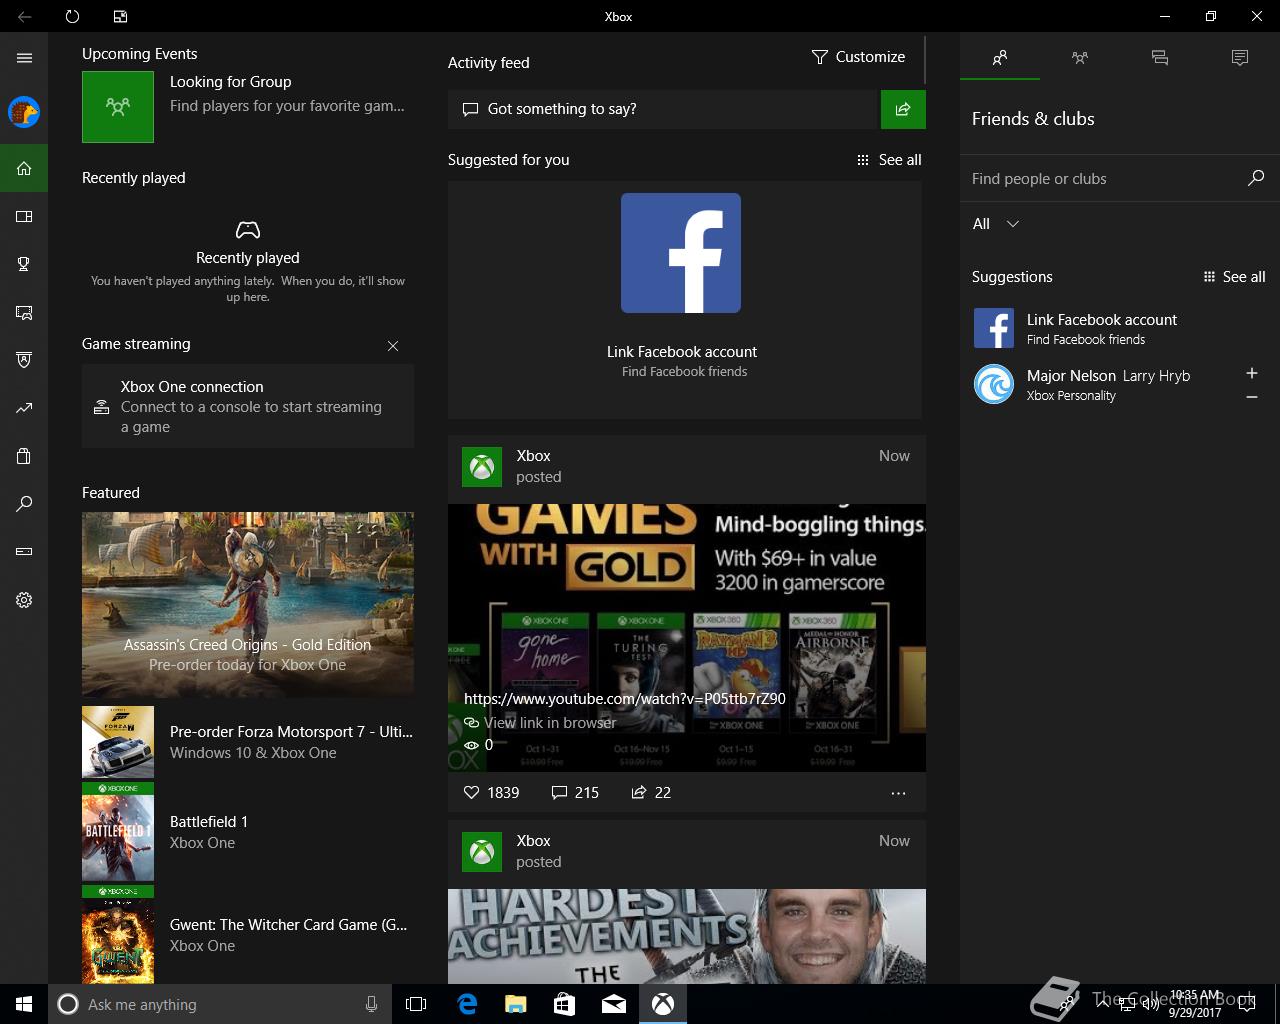1280x1024 pixels.
Task: Open File Explorer from taskbar
Action: point(516,1004)
